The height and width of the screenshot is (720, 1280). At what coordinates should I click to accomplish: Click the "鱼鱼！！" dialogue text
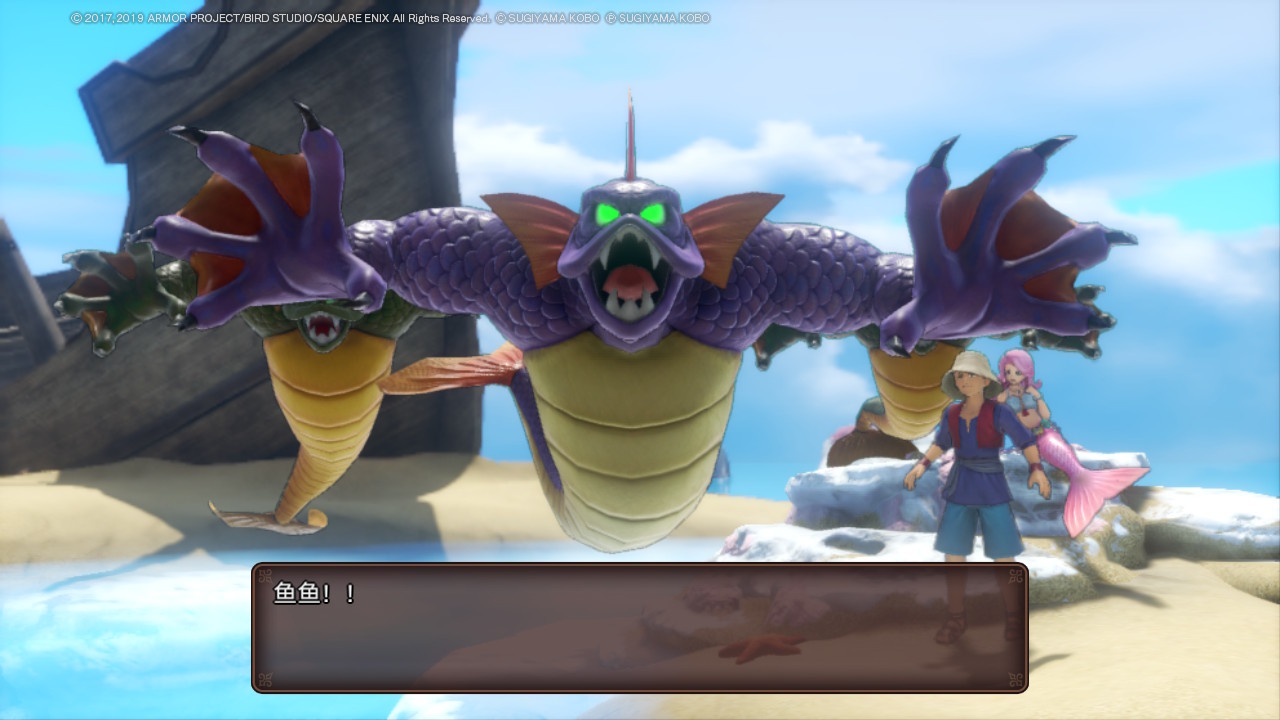[x=314, y=593]
